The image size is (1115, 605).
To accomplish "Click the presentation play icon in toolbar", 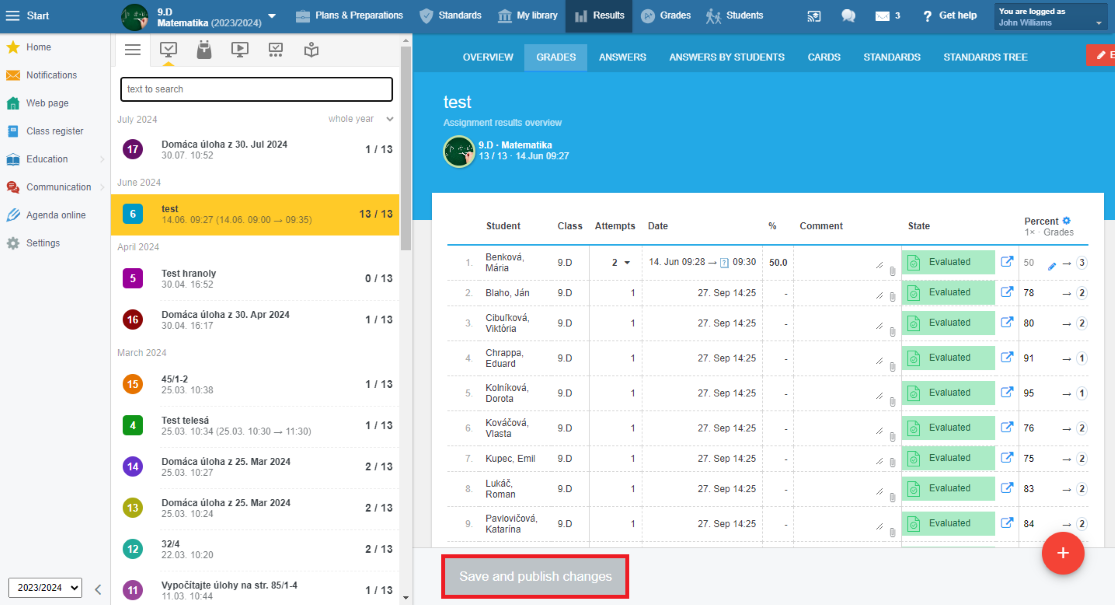I will [239, 49].
